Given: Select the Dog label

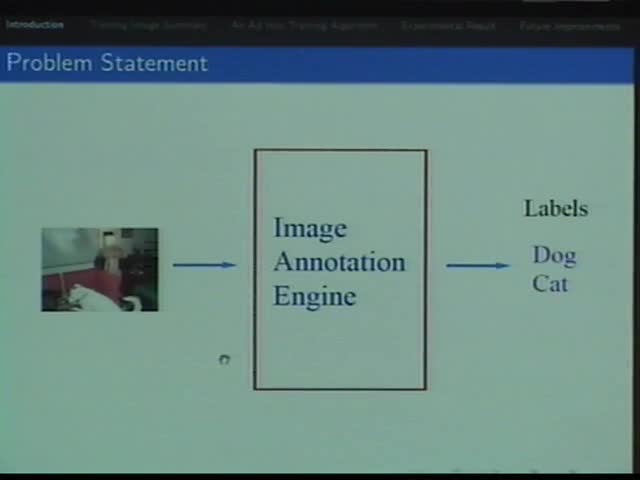Looking at the screenshot, I should click(x=554, y=256).
